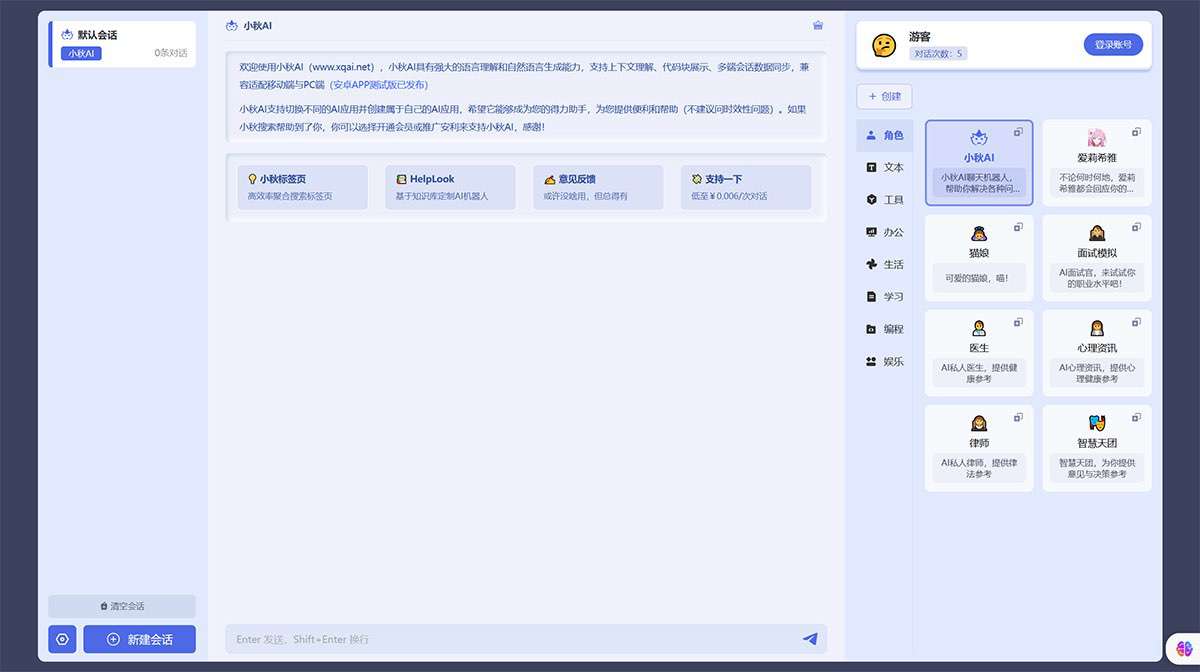Switch to the 娱乐 category tab
The width and height of the screenshot is (1200, 672).
(885, 361)
